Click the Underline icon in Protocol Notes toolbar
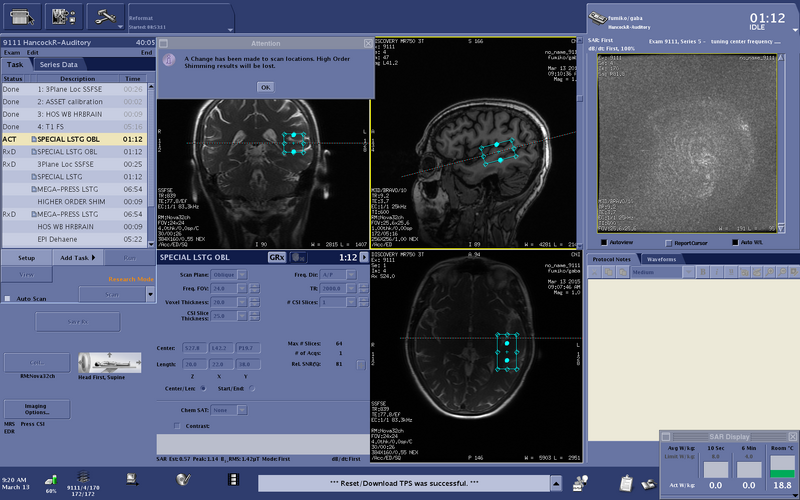800x500 pixels. 730,272
